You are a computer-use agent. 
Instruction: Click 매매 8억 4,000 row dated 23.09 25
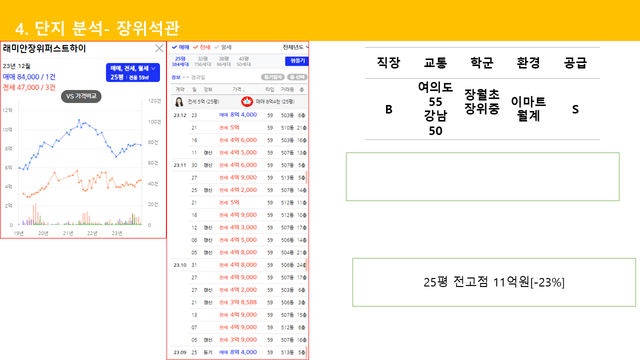point(239,352)
